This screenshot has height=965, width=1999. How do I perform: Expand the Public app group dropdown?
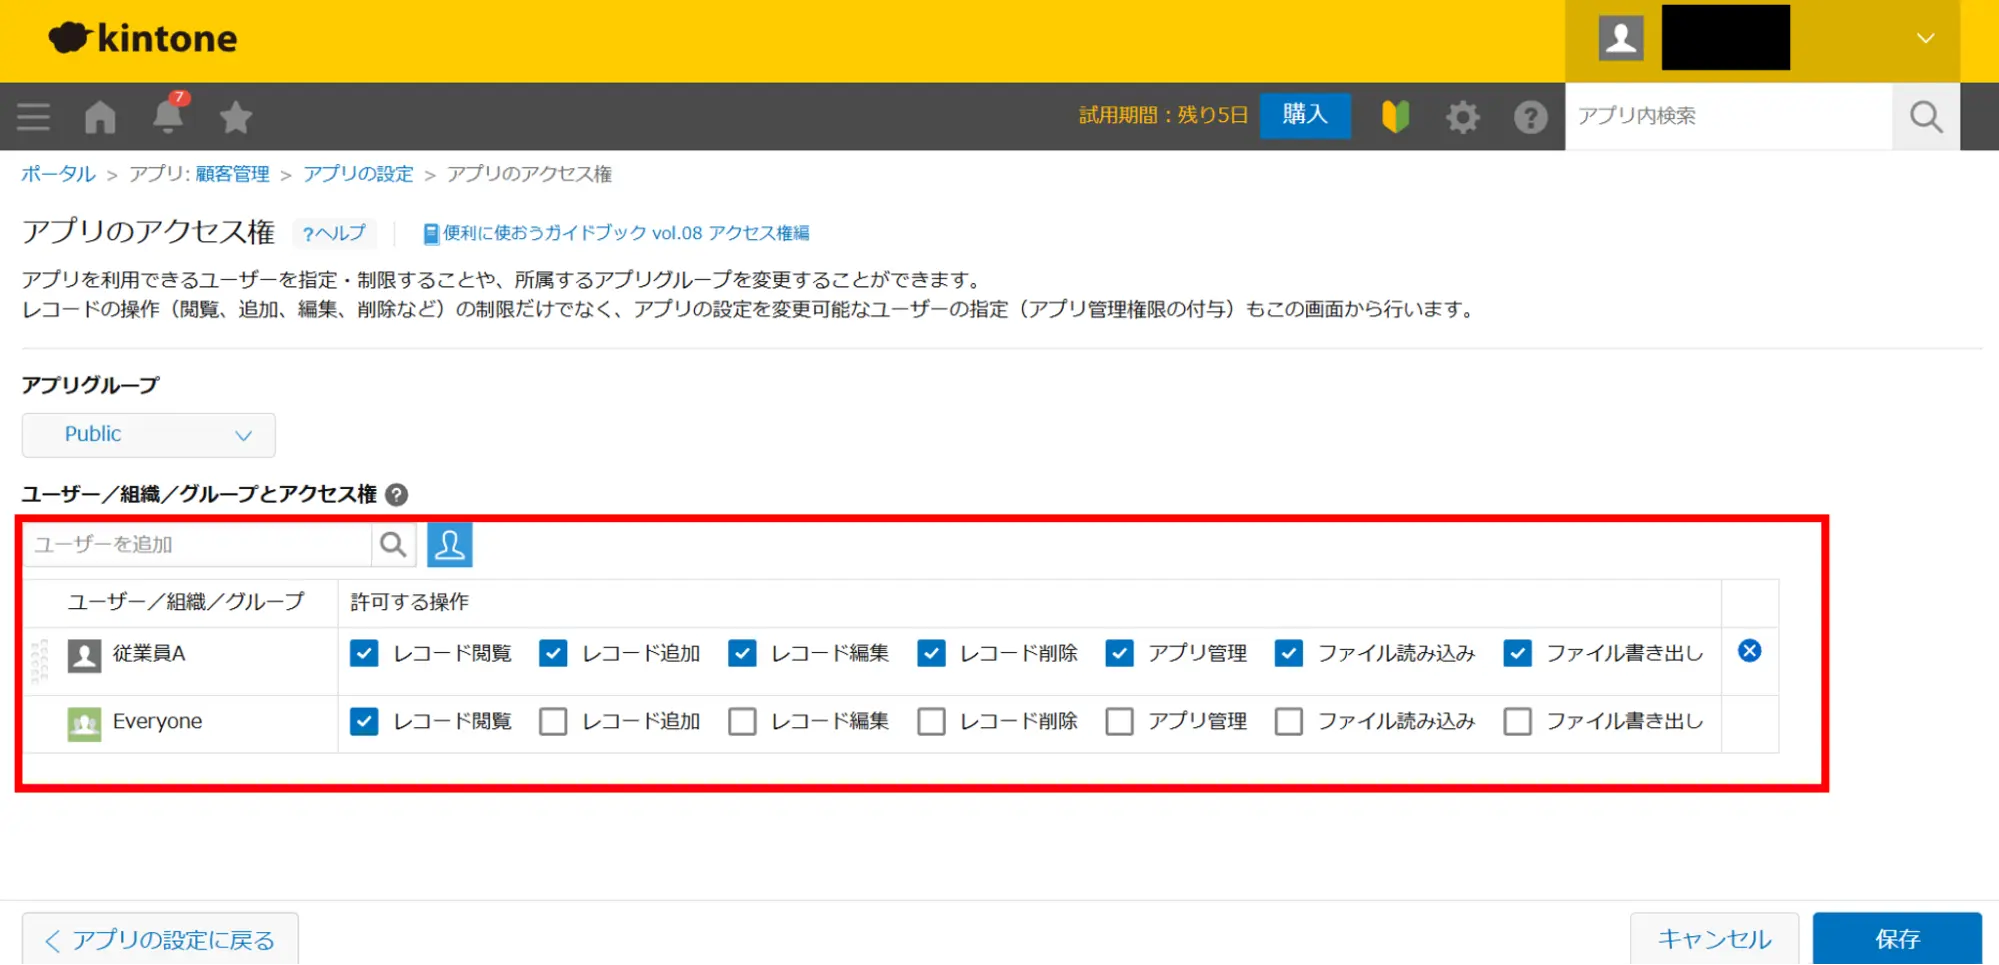pyautogui.click(x=149, y=435)
